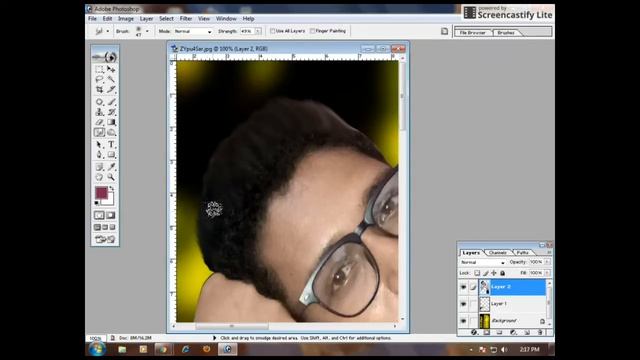This screenshot has width=640, height=360.
Task: Toggle lock all padlock icon
Action: pyautogui.click(x=502, y=273)
